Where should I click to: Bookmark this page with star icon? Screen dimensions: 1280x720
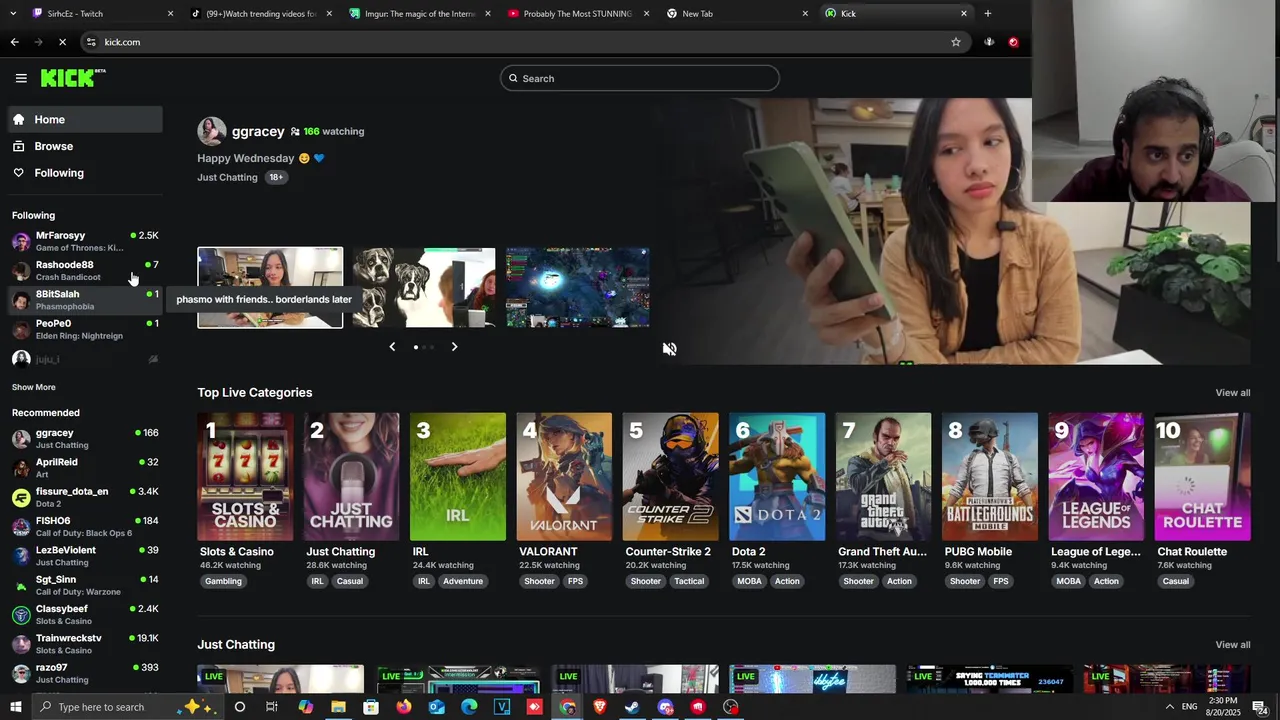click(956, 42)
